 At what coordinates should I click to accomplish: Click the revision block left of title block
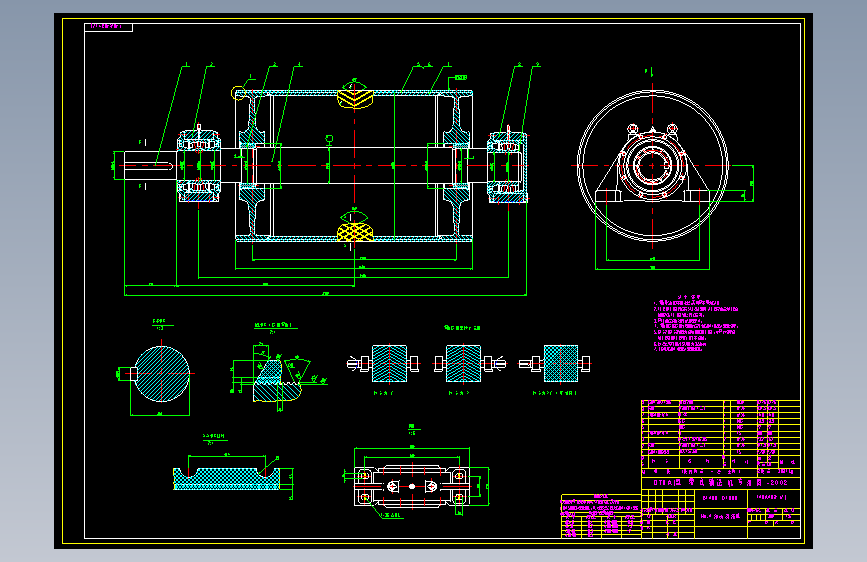point(601,516)
